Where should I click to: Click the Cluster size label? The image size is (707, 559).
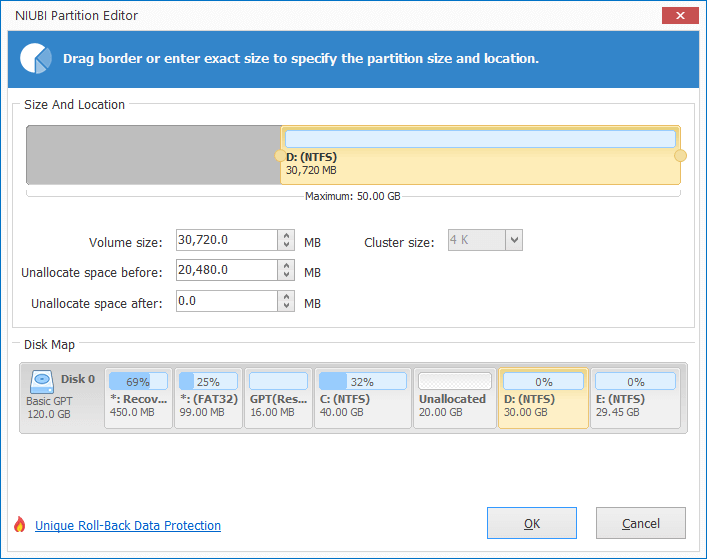[x=399, y=243]
